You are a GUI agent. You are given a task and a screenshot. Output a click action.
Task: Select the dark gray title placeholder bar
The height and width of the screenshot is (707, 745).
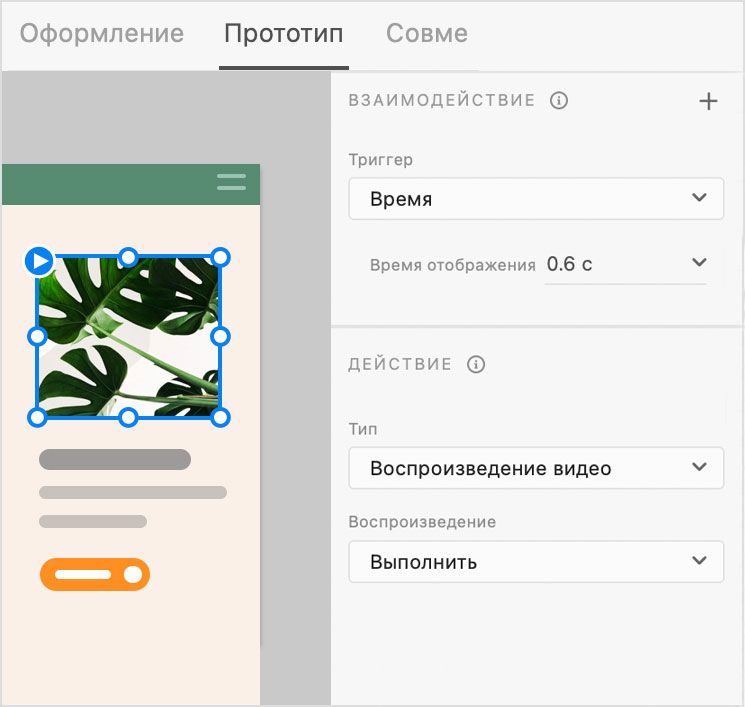click(115, 459)
